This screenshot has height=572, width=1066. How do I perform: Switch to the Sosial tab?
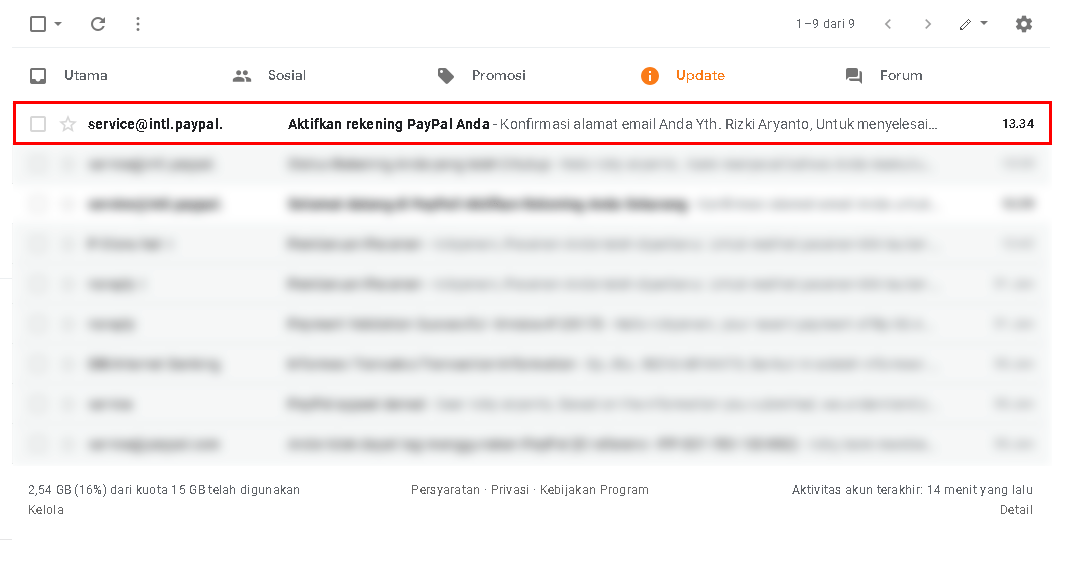[x=287, y=75]
